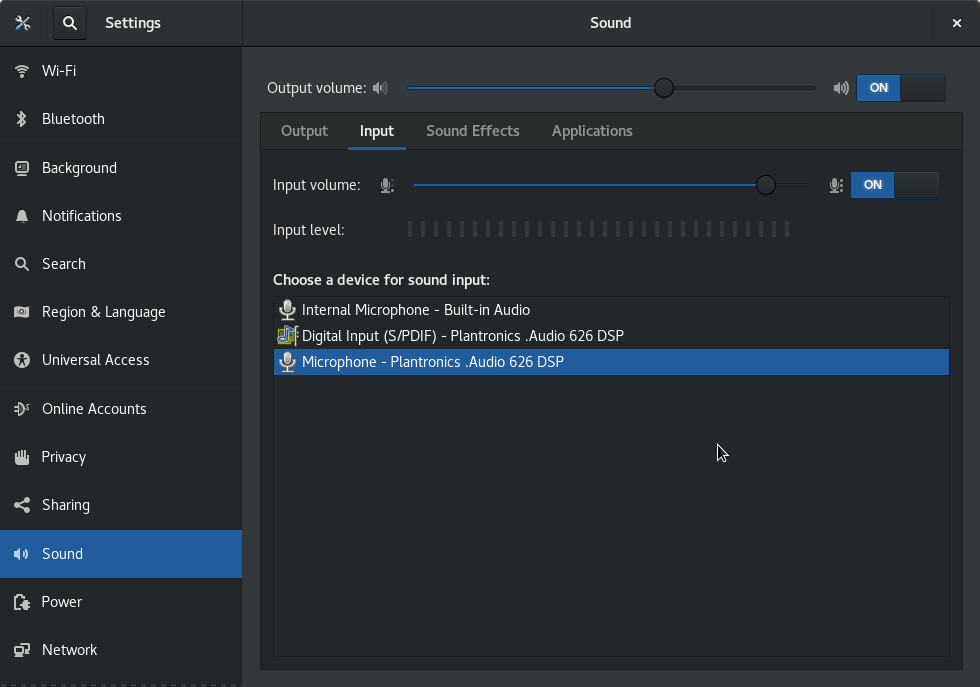
Task: Select the Privacy hand icon
Action: pos(21,456)
